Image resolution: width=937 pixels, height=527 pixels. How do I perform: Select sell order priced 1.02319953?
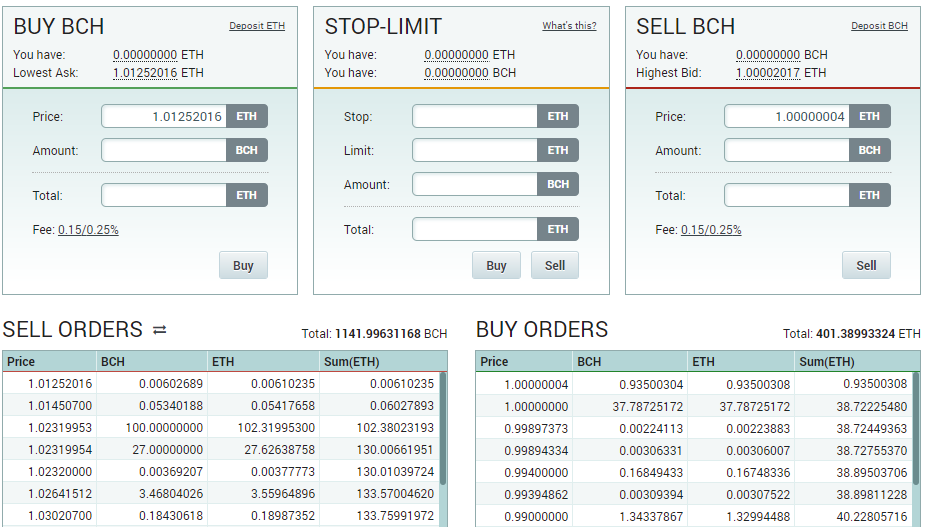click(221, 428)
